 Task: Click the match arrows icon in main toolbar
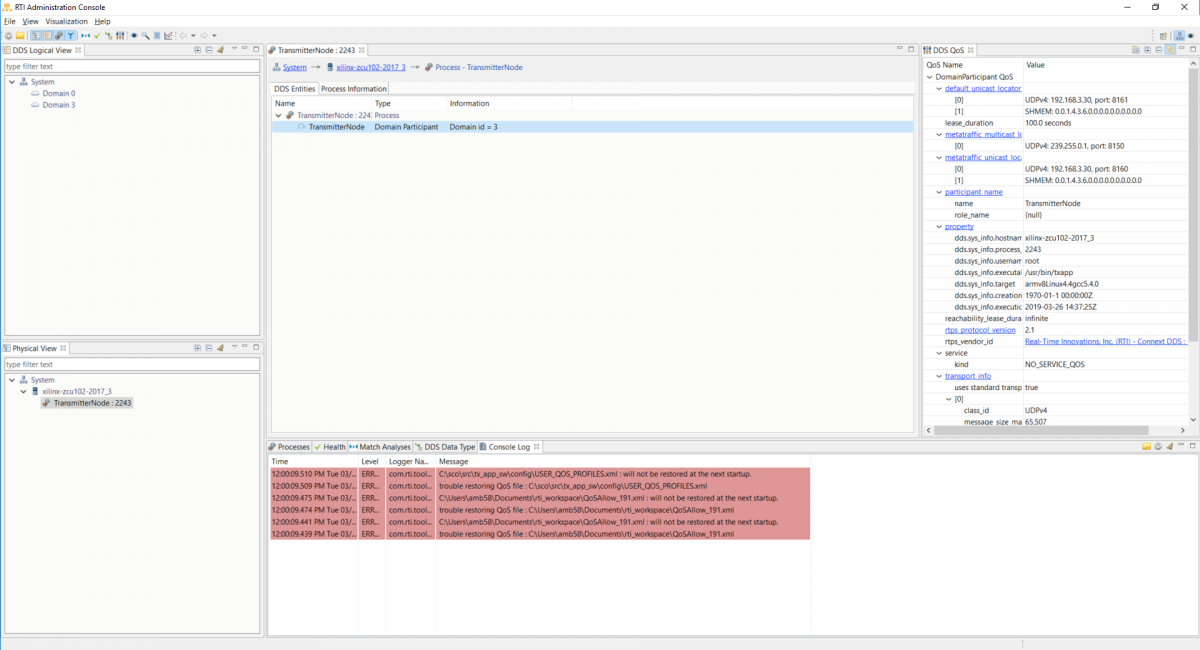click(x=85, y=35)
